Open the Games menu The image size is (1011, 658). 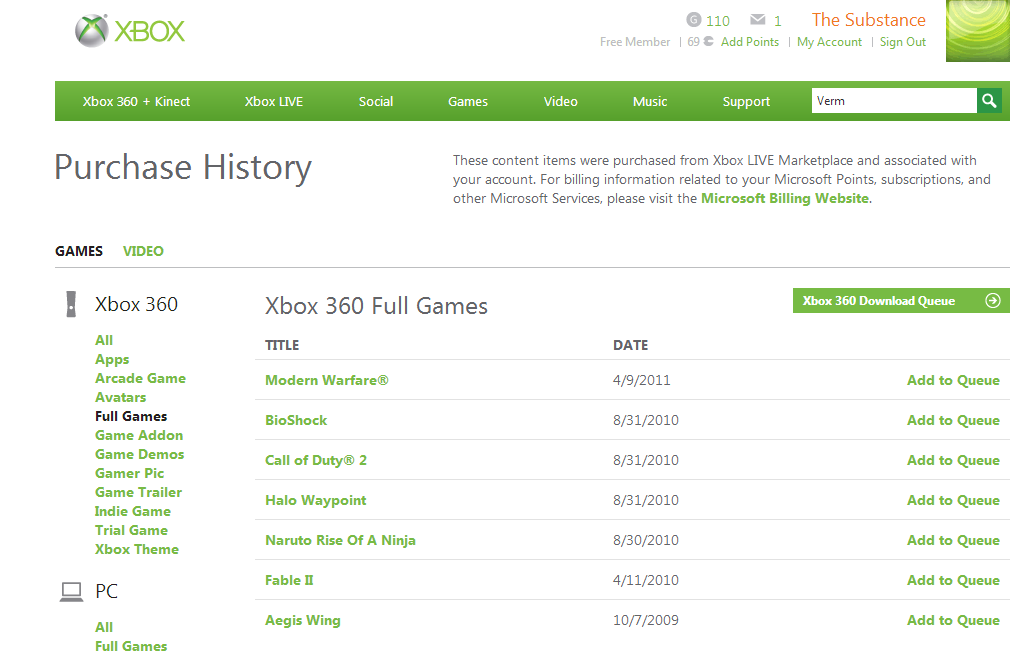(x=468, y=101)
